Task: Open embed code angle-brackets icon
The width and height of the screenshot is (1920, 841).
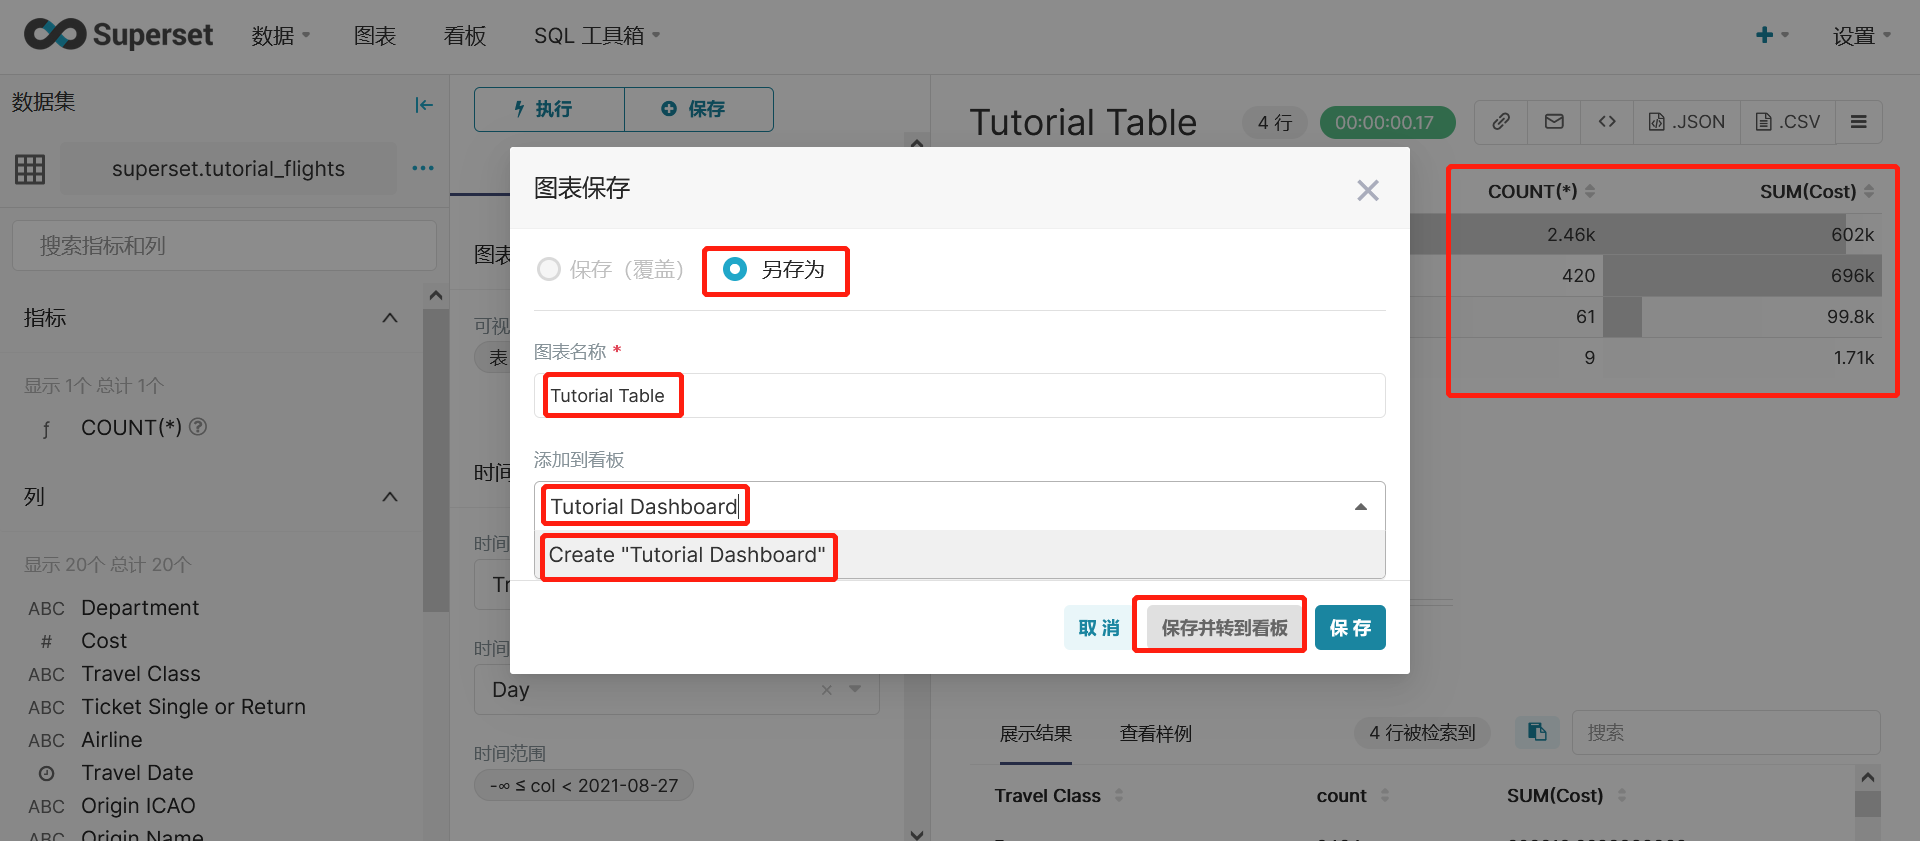Action: click(x=1607, y=122)
